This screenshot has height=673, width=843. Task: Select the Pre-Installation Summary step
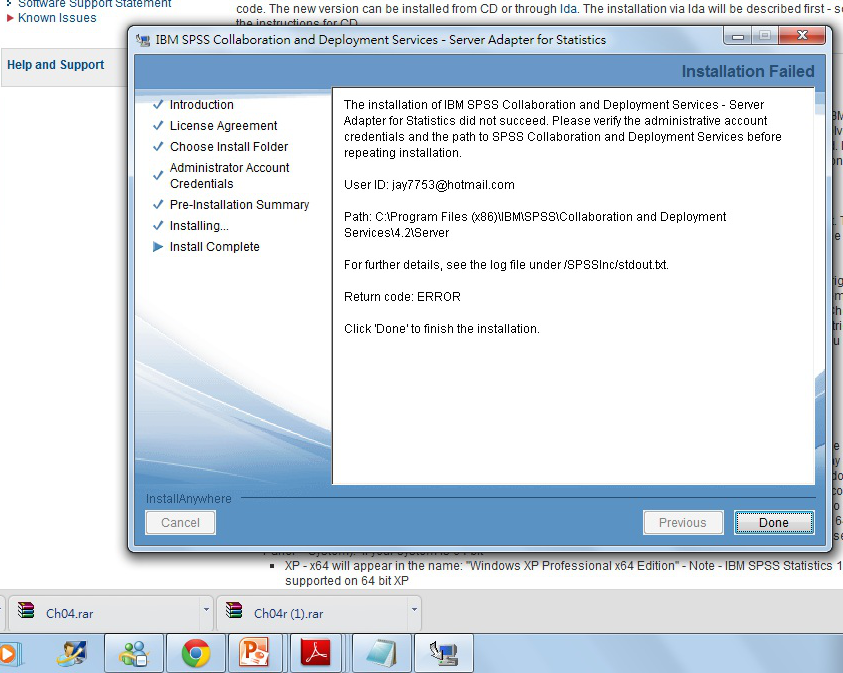(239, 205)
